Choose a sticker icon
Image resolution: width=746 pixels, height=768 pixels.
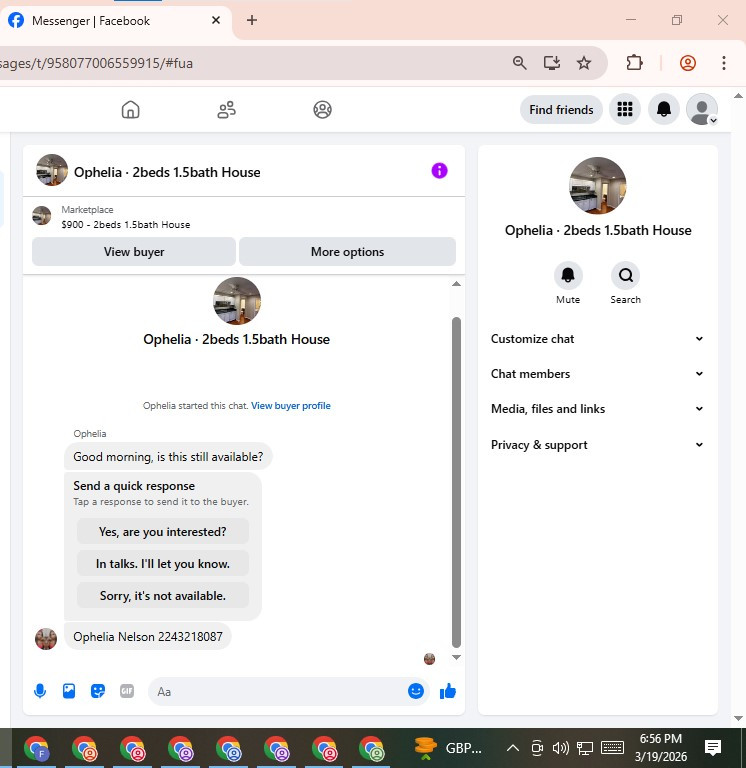coord(98,691)
